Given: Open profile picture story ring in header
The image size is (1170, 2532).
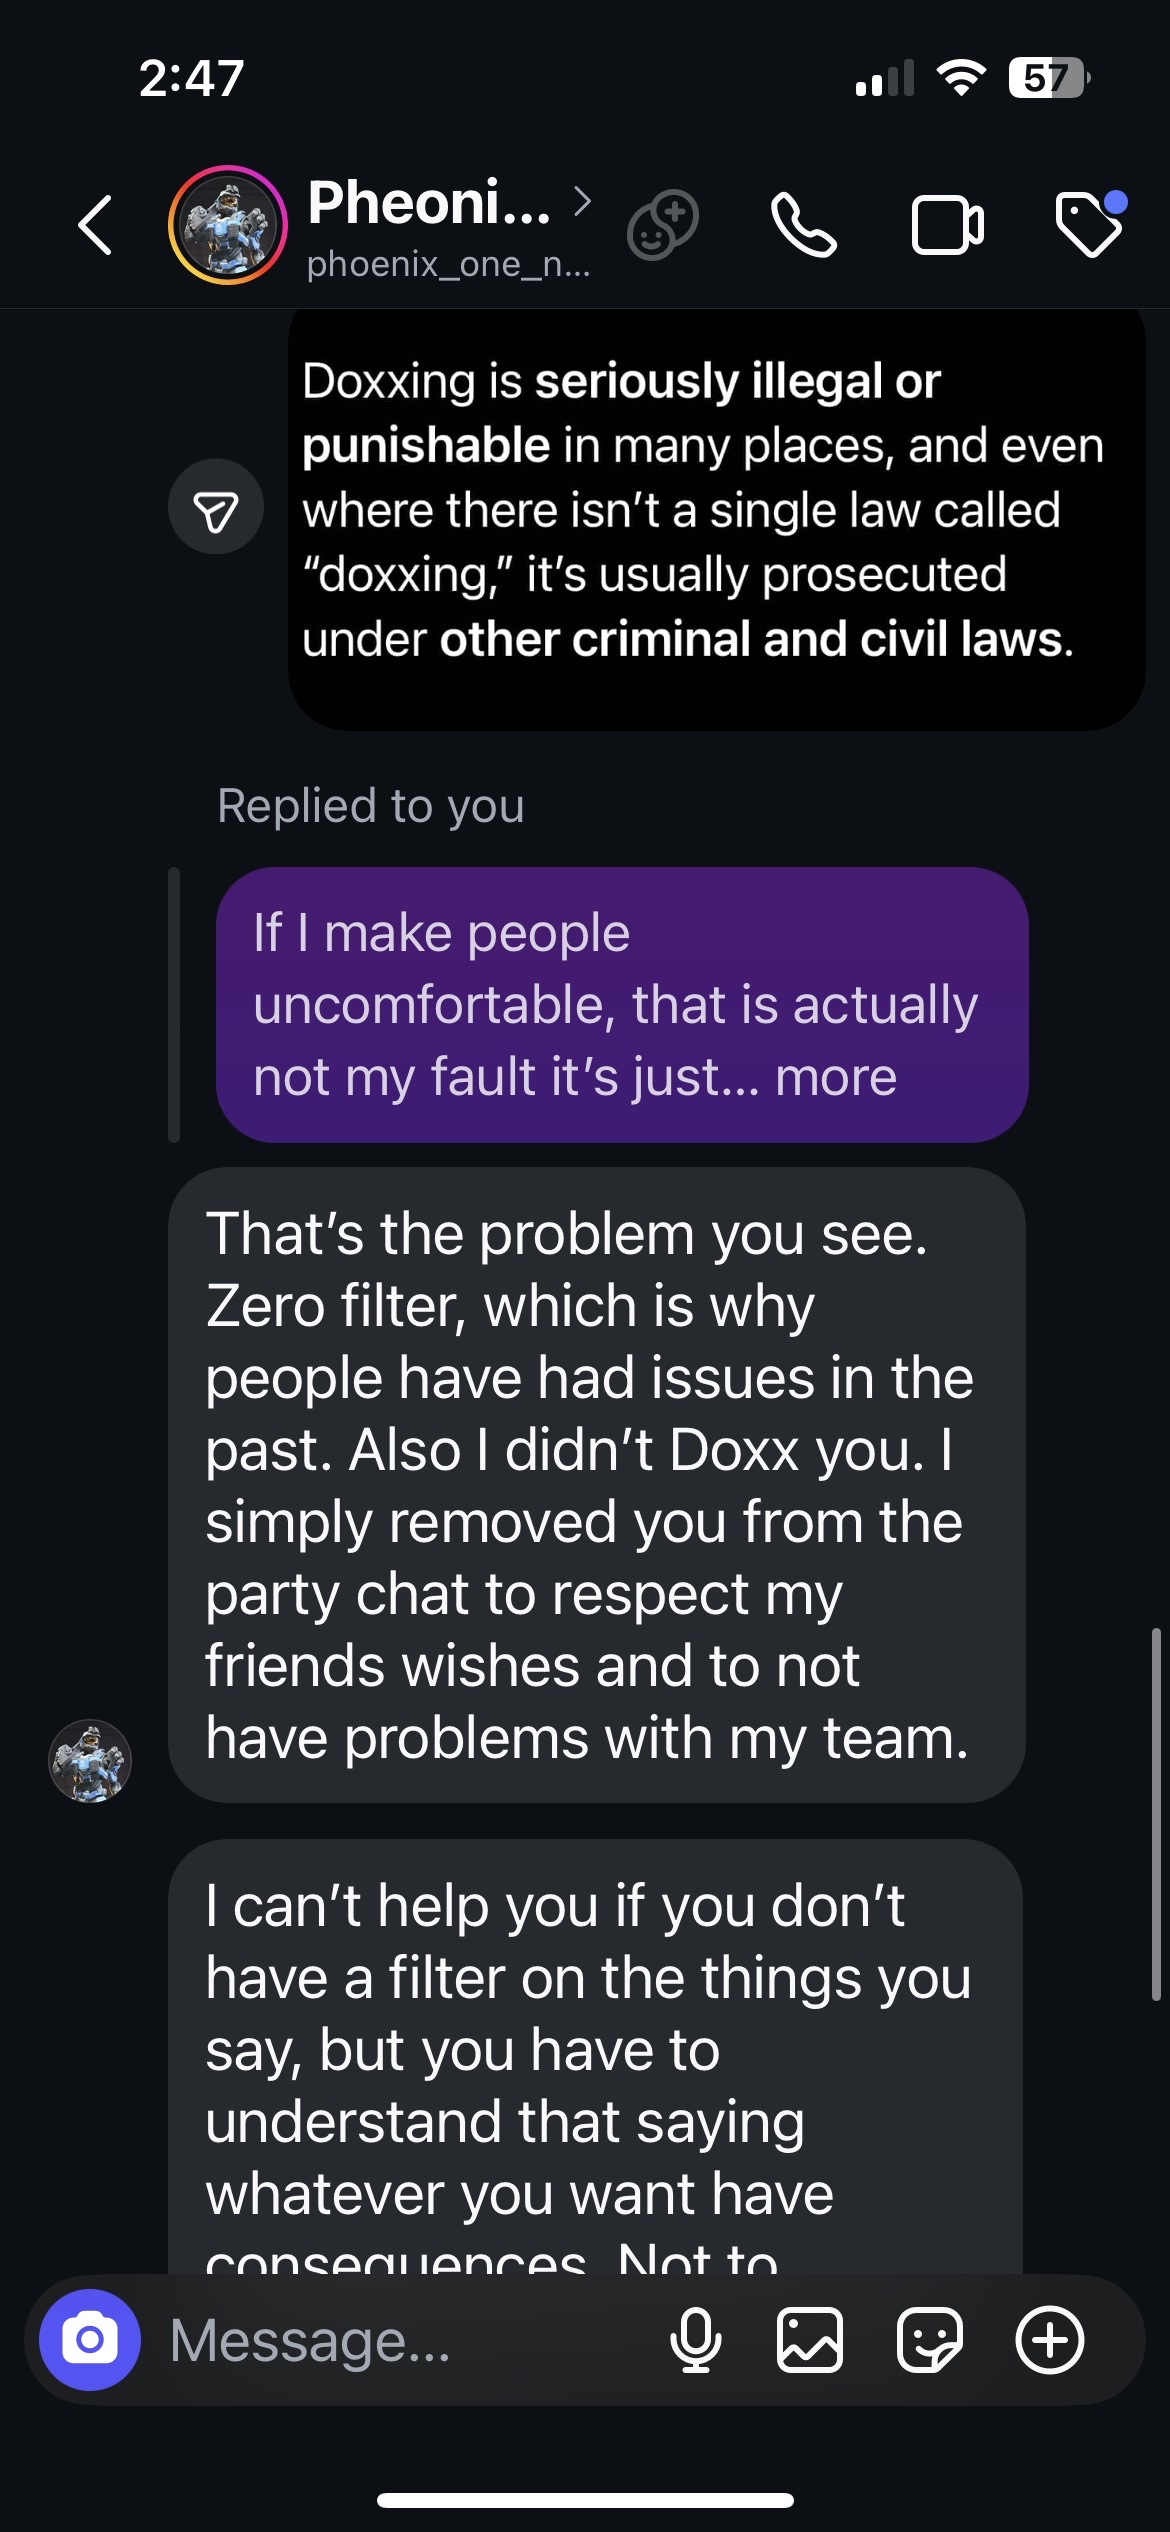Looking at the screenshot, I should tap(228, 225).
